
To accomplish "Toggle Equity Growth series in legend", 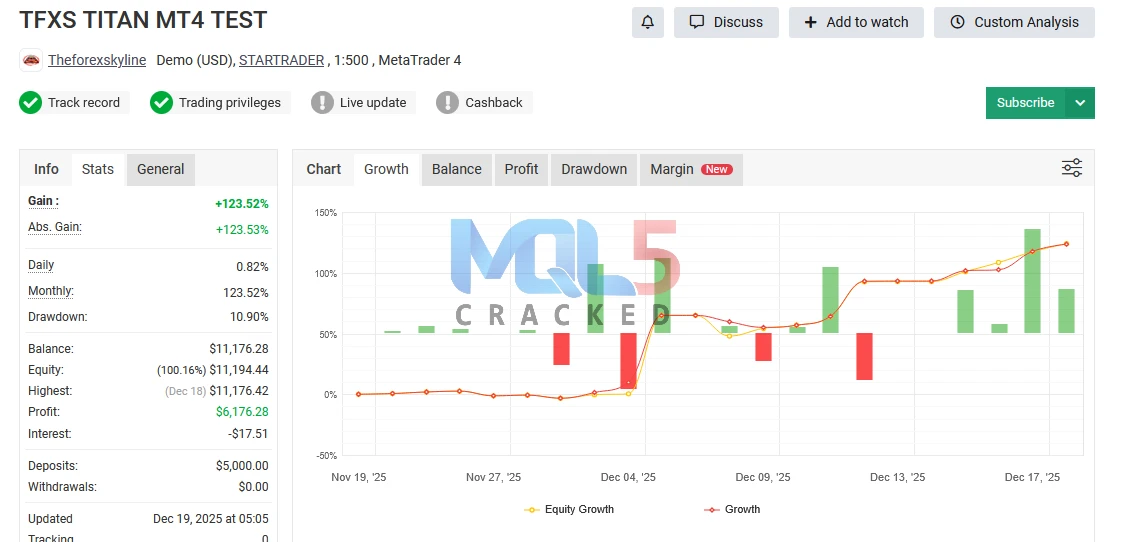I will (x=569, y=509).
